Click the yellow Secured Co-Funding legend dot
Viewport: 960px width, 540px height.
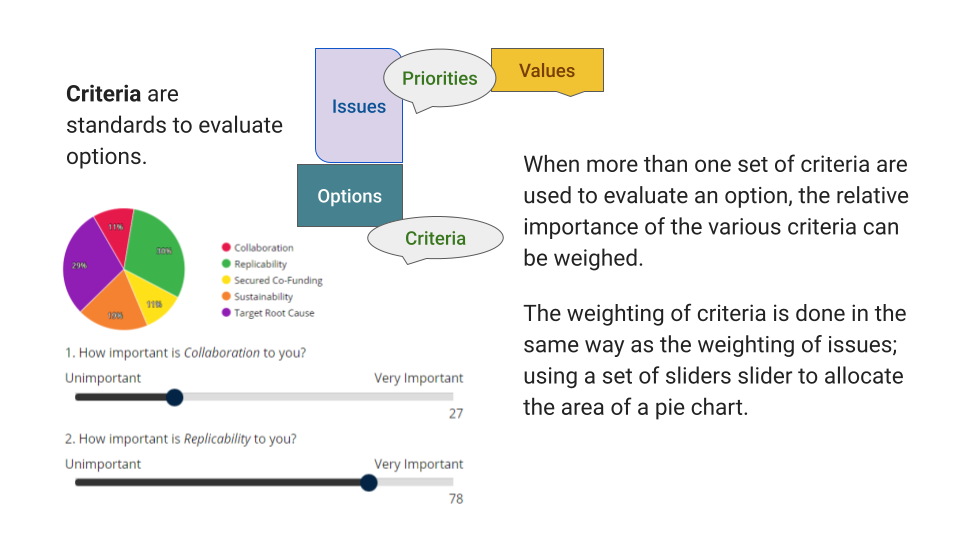226,281
